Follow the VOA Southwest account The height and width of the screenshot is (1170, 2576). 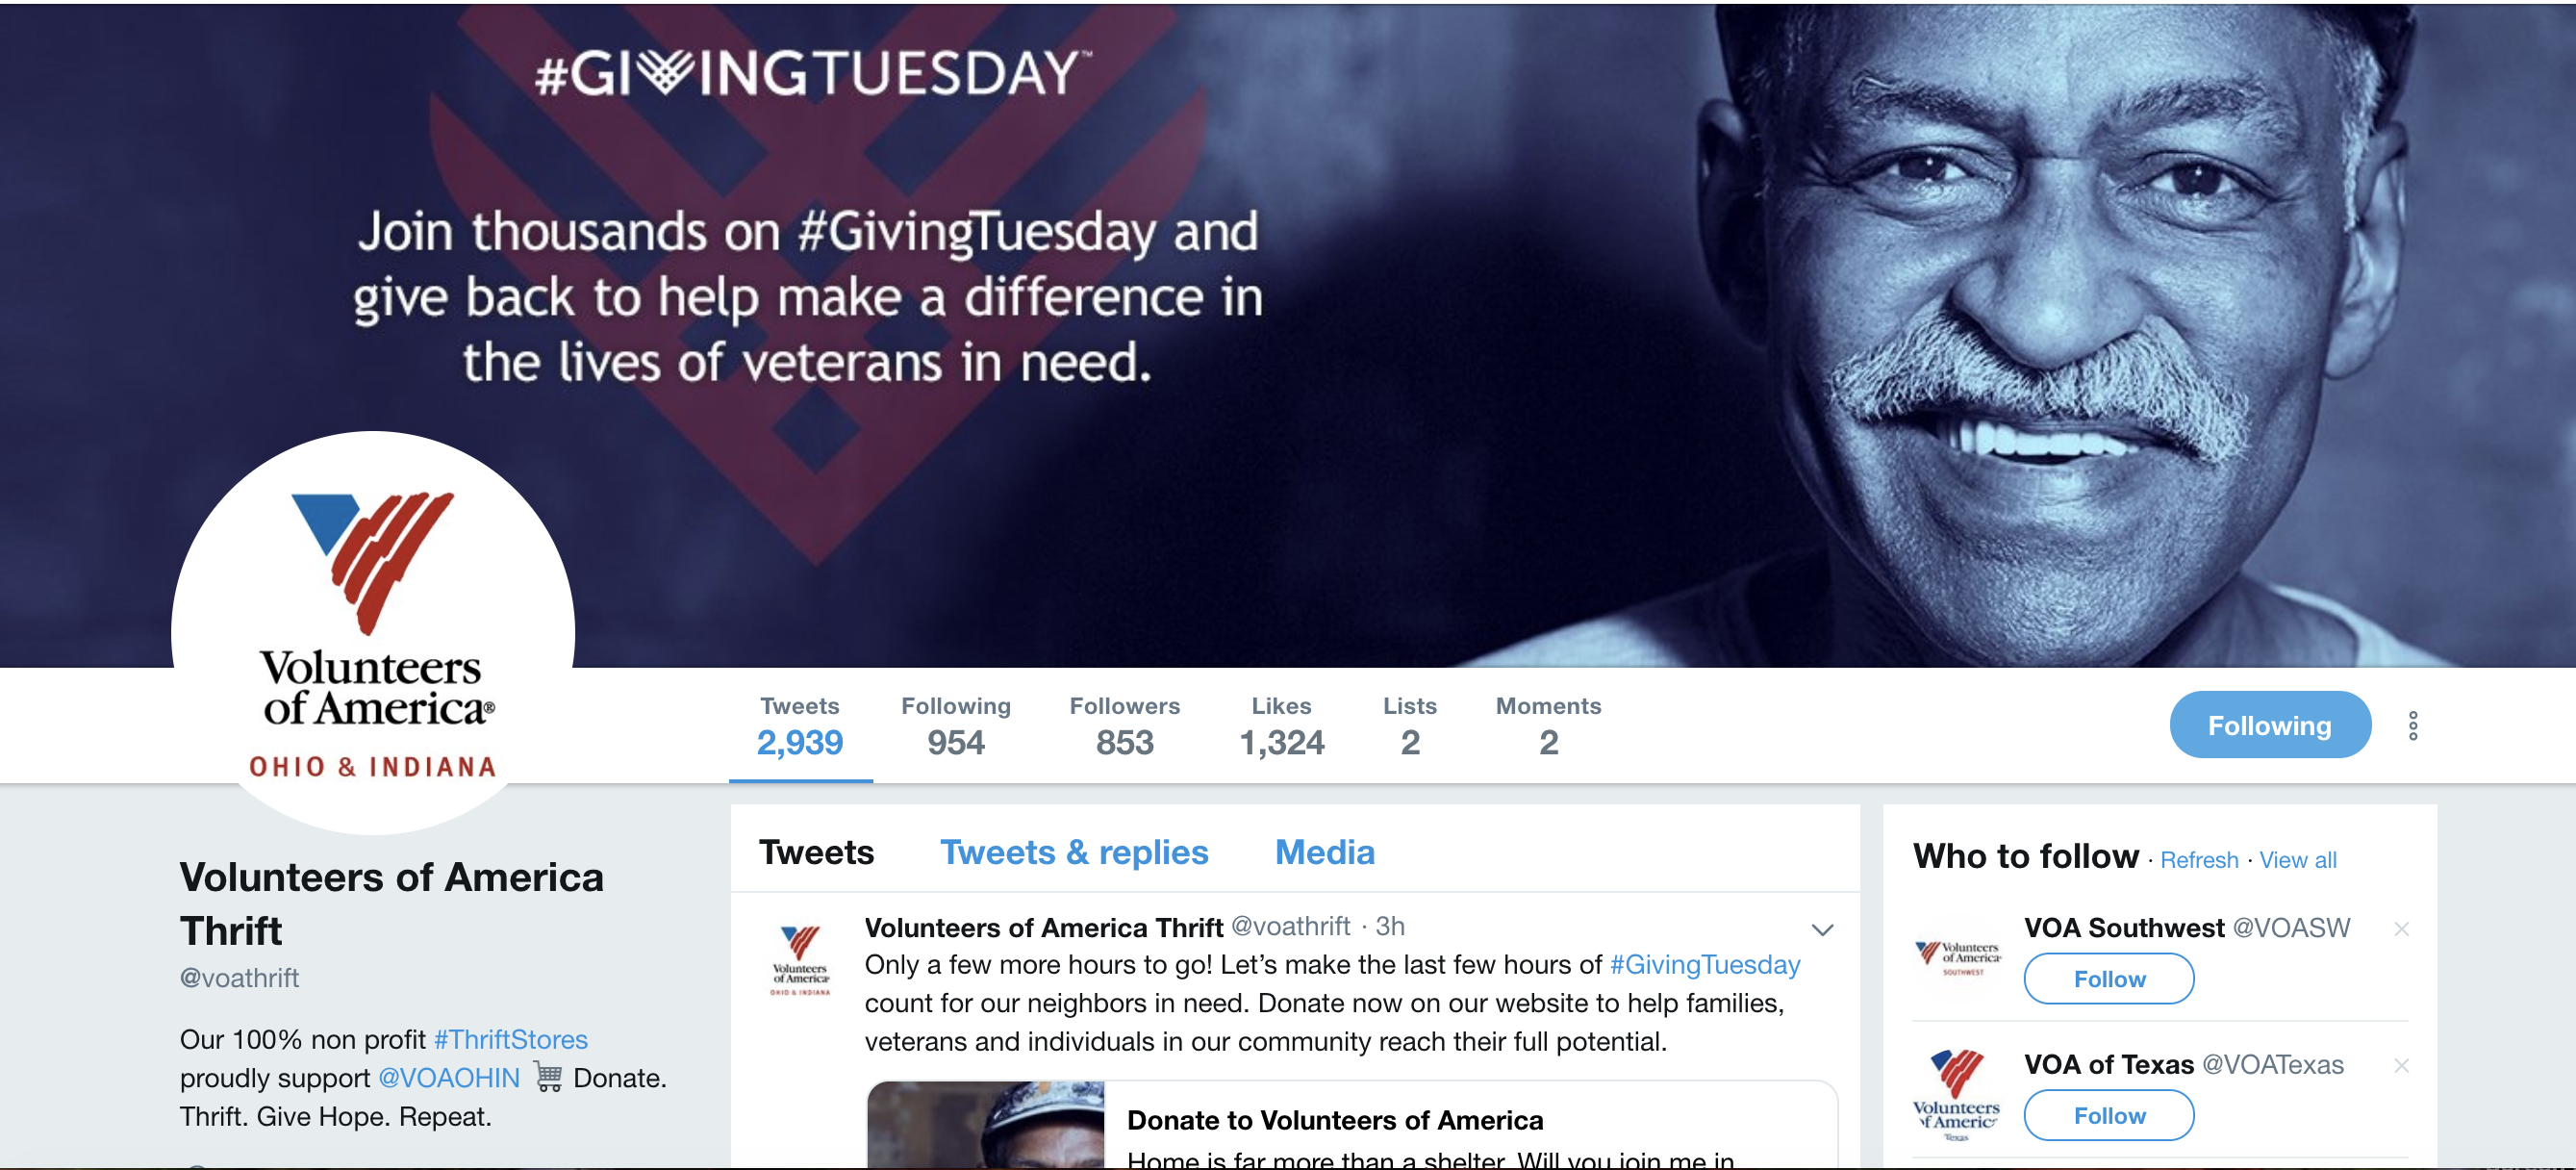click(2108, 978)
